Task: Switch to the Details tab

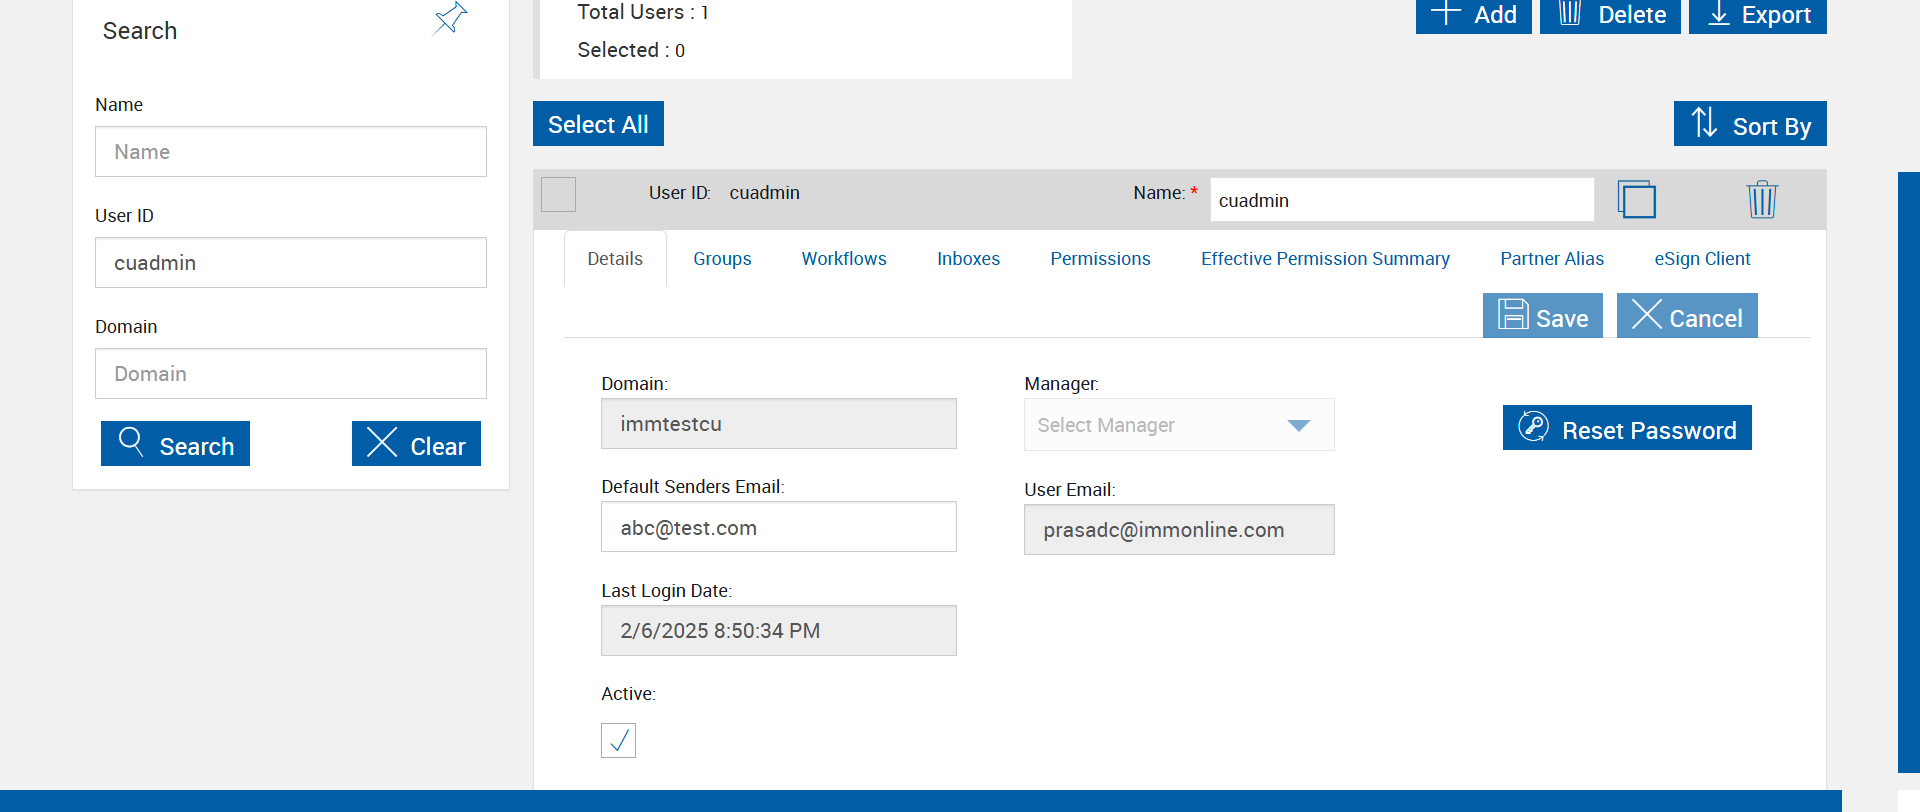Action: [615, 259]
